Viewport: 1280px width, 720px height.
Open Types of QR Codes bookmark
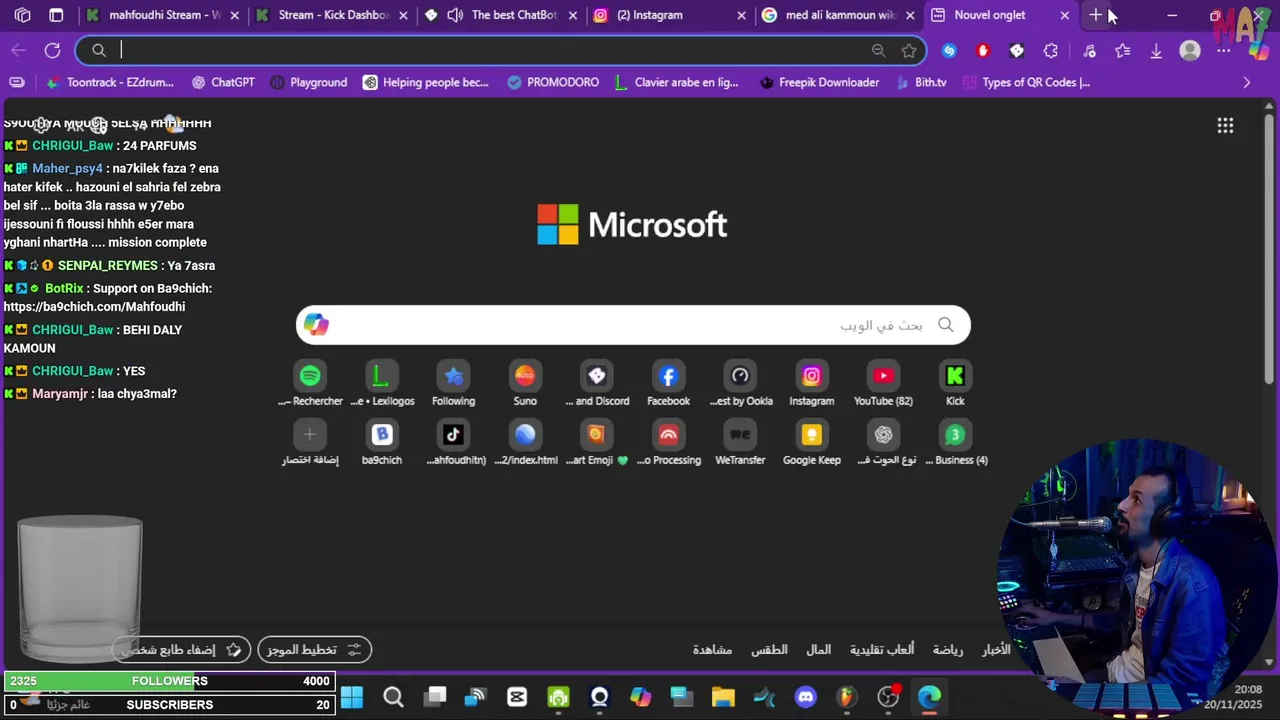[x=1026, y=82]
